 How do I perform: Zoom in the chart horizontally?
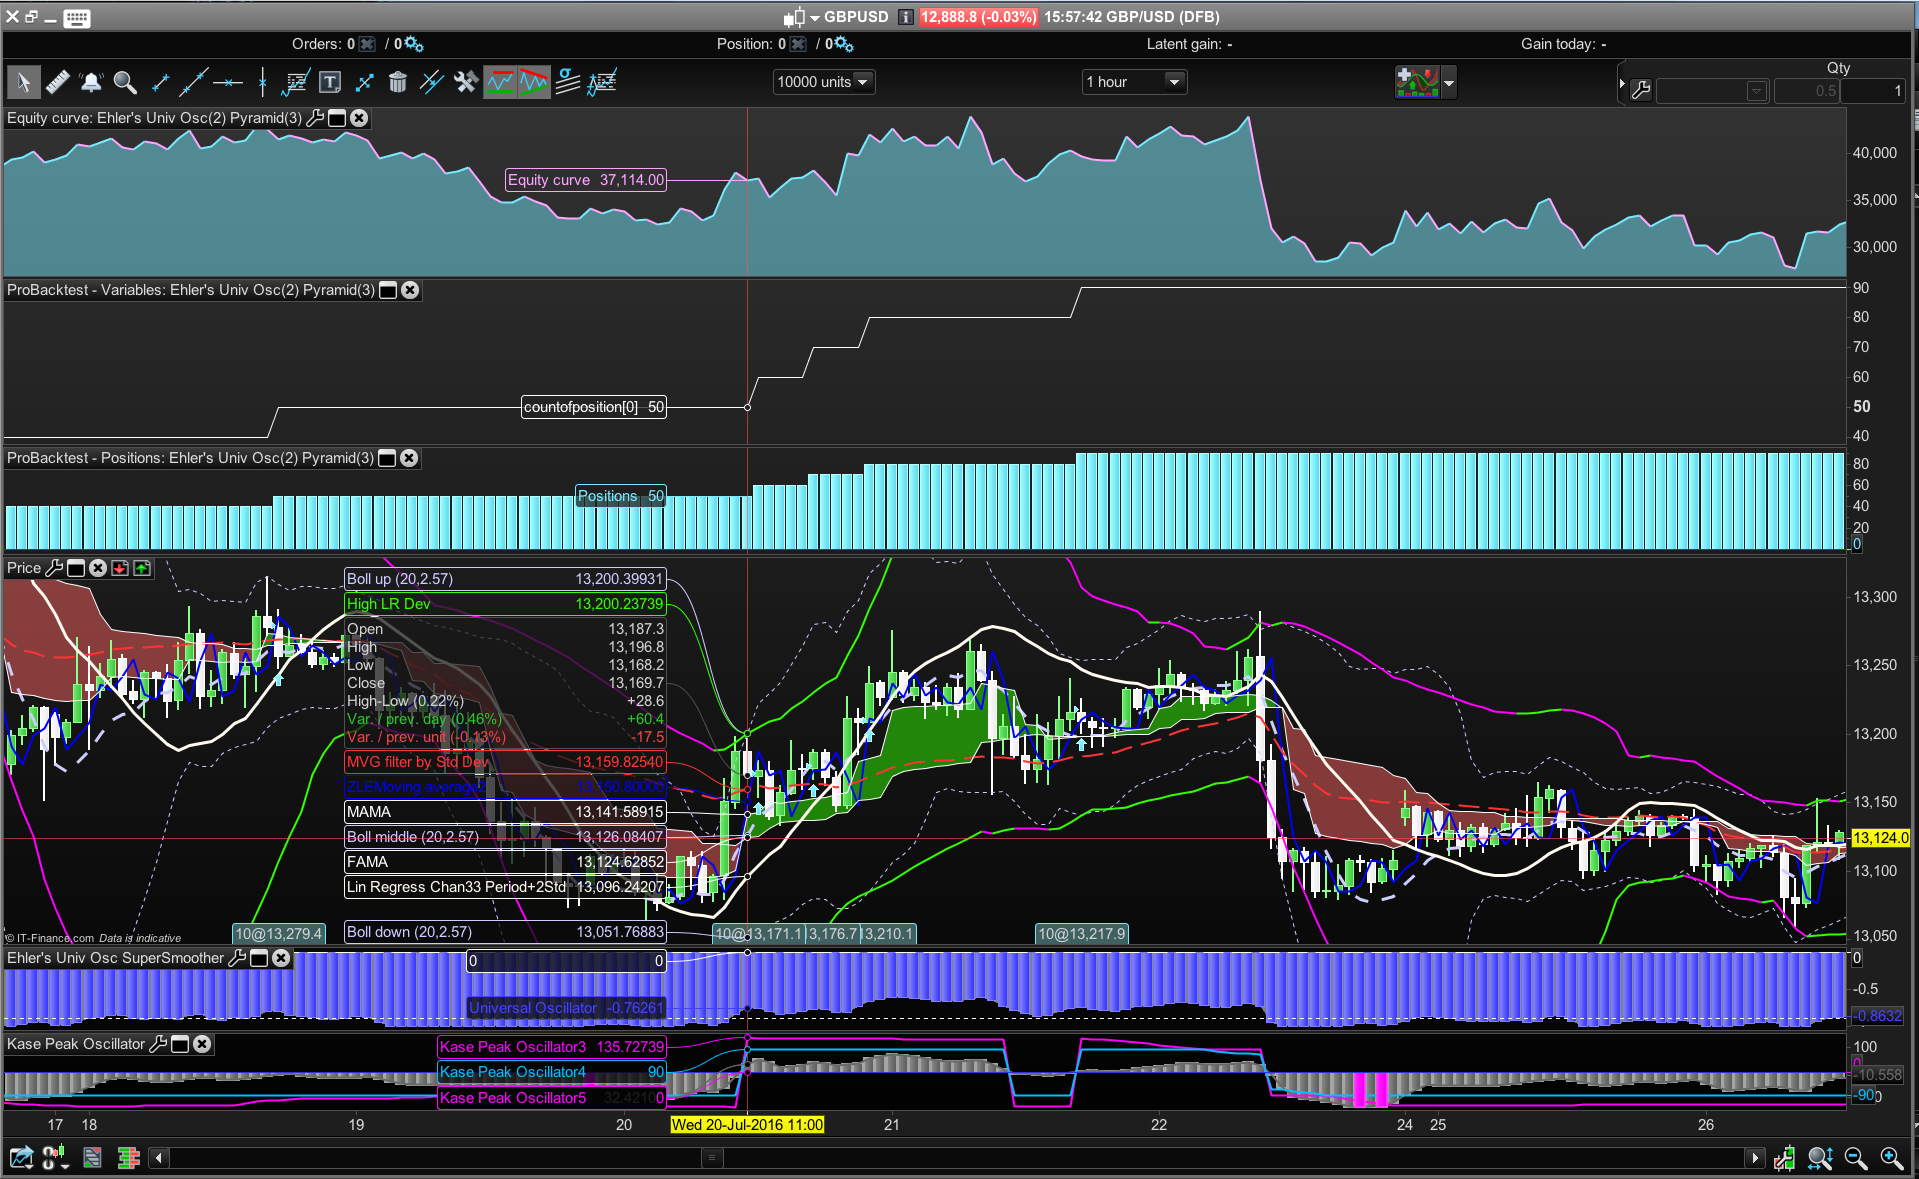click(1891, 1158)
